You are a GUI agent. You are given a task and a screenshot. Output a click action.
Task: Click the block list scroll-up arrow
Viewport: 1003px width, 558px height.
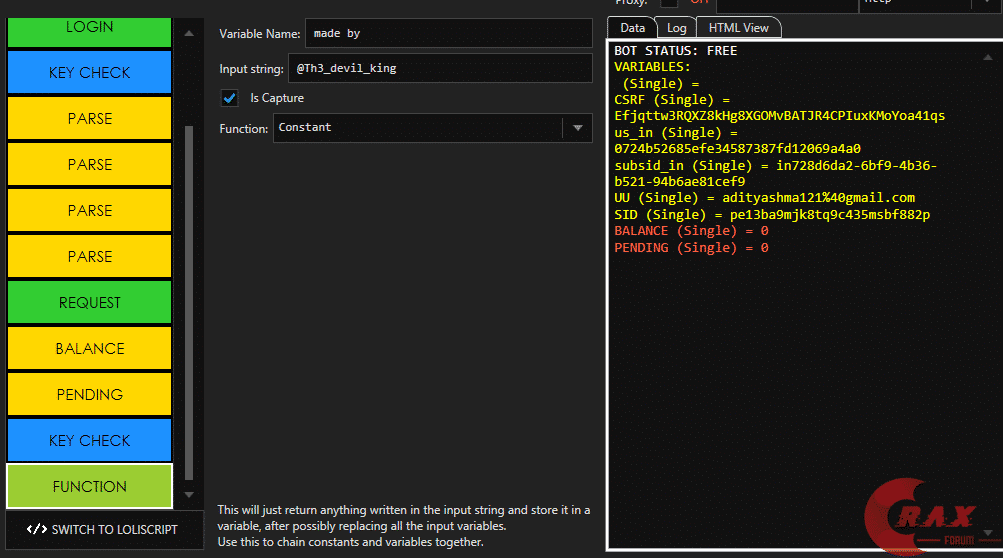click(x=188, y=33)
